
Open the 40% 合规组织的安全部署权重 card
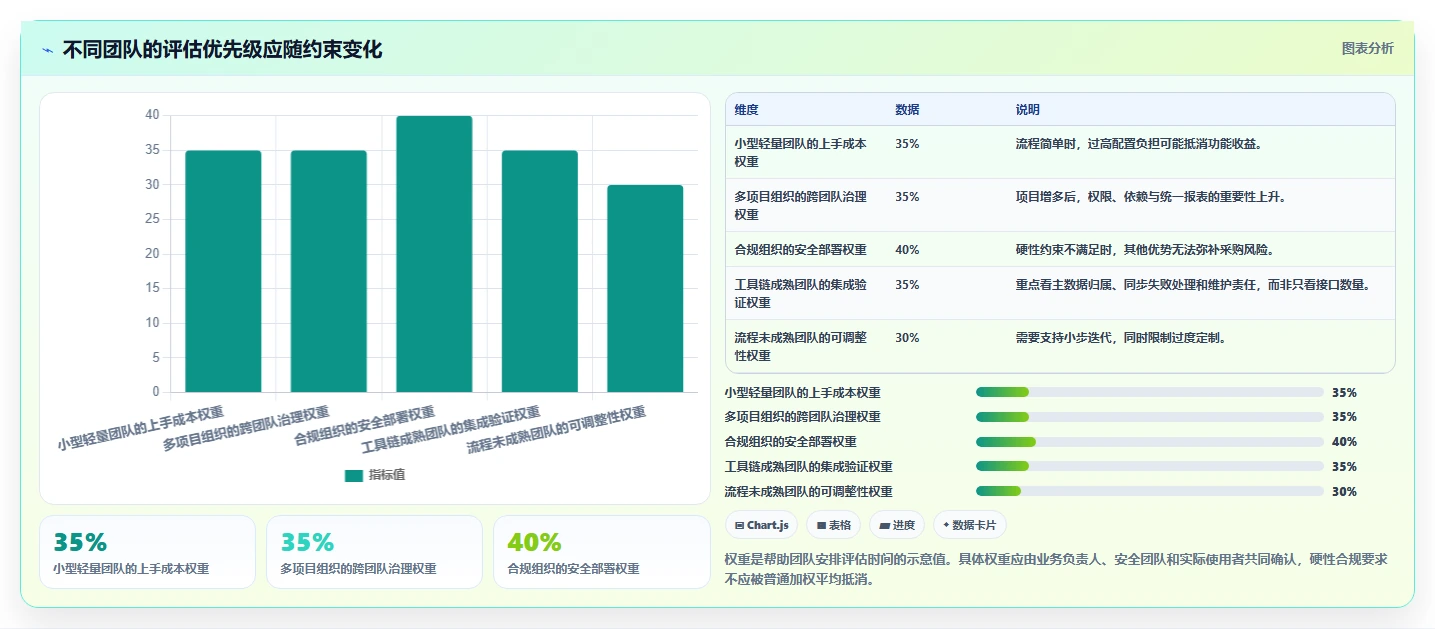601,552
